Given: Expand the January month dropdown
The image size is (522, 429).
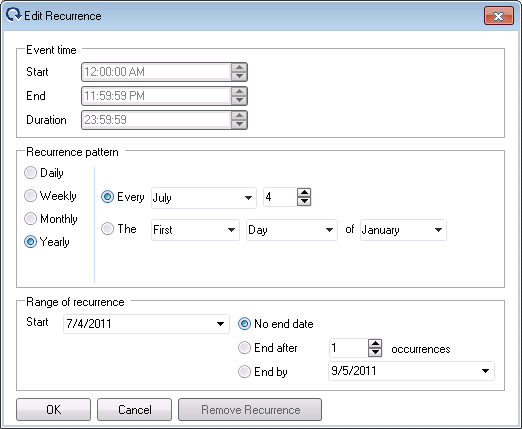Looking at the screenshot, I should 403,230.
